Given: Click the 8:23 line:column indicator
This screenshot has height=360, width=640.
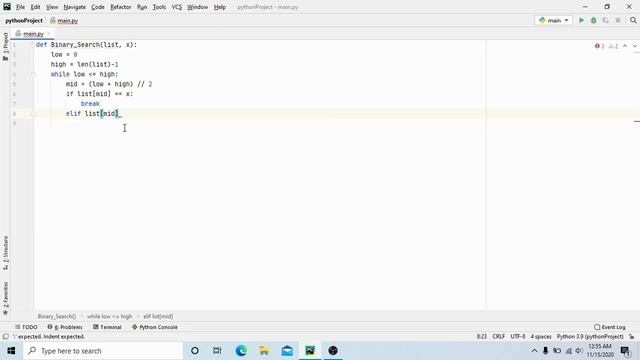Looking at the screenshot, I should pyautogui.click(x=482, y=337).
